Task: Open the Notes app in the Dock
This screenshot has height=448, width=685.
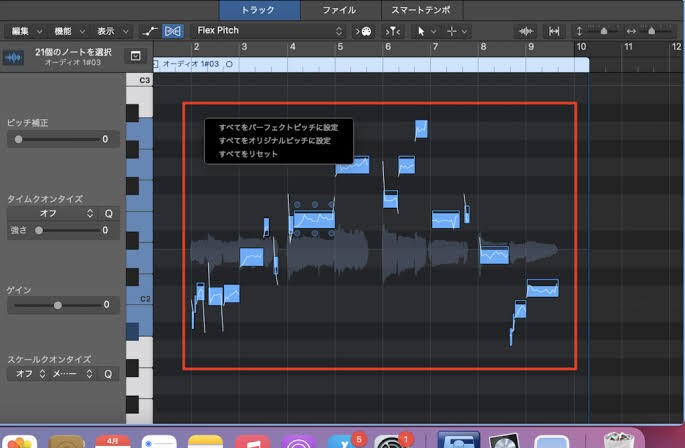Action: [205, 441]
